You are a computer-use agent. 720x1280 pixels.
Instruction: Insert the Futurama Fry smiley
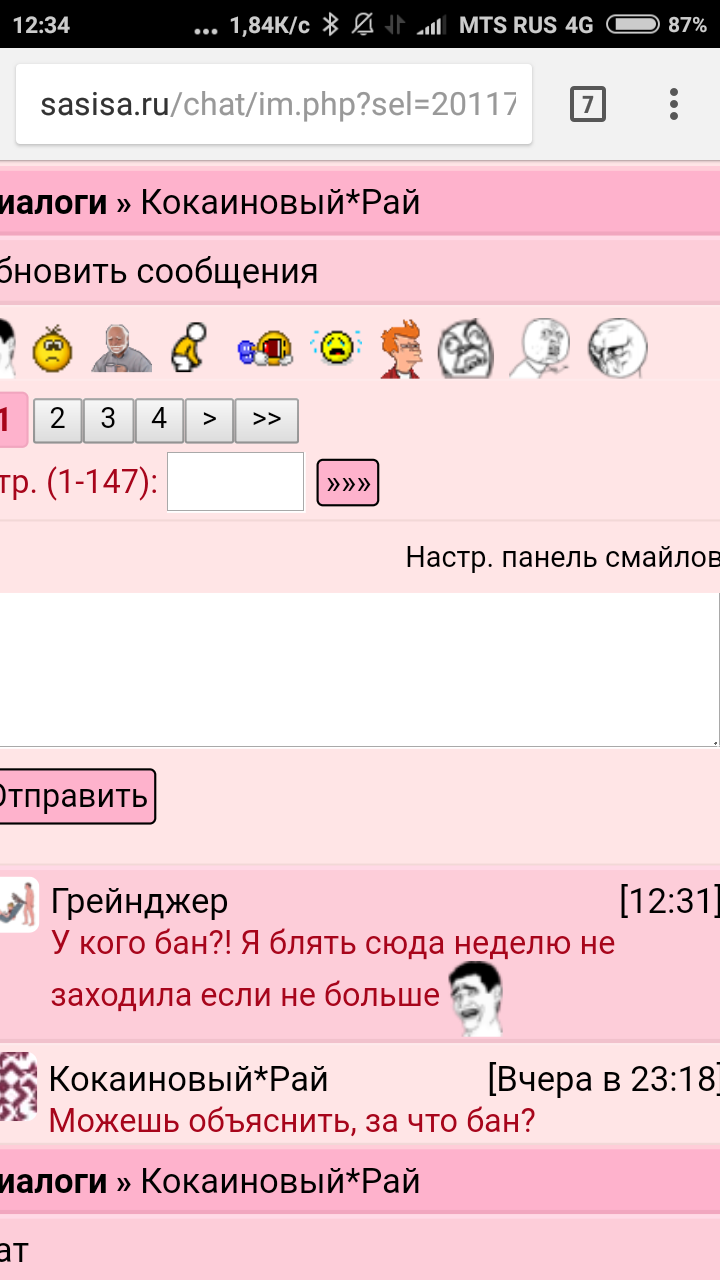pos(402,349)
